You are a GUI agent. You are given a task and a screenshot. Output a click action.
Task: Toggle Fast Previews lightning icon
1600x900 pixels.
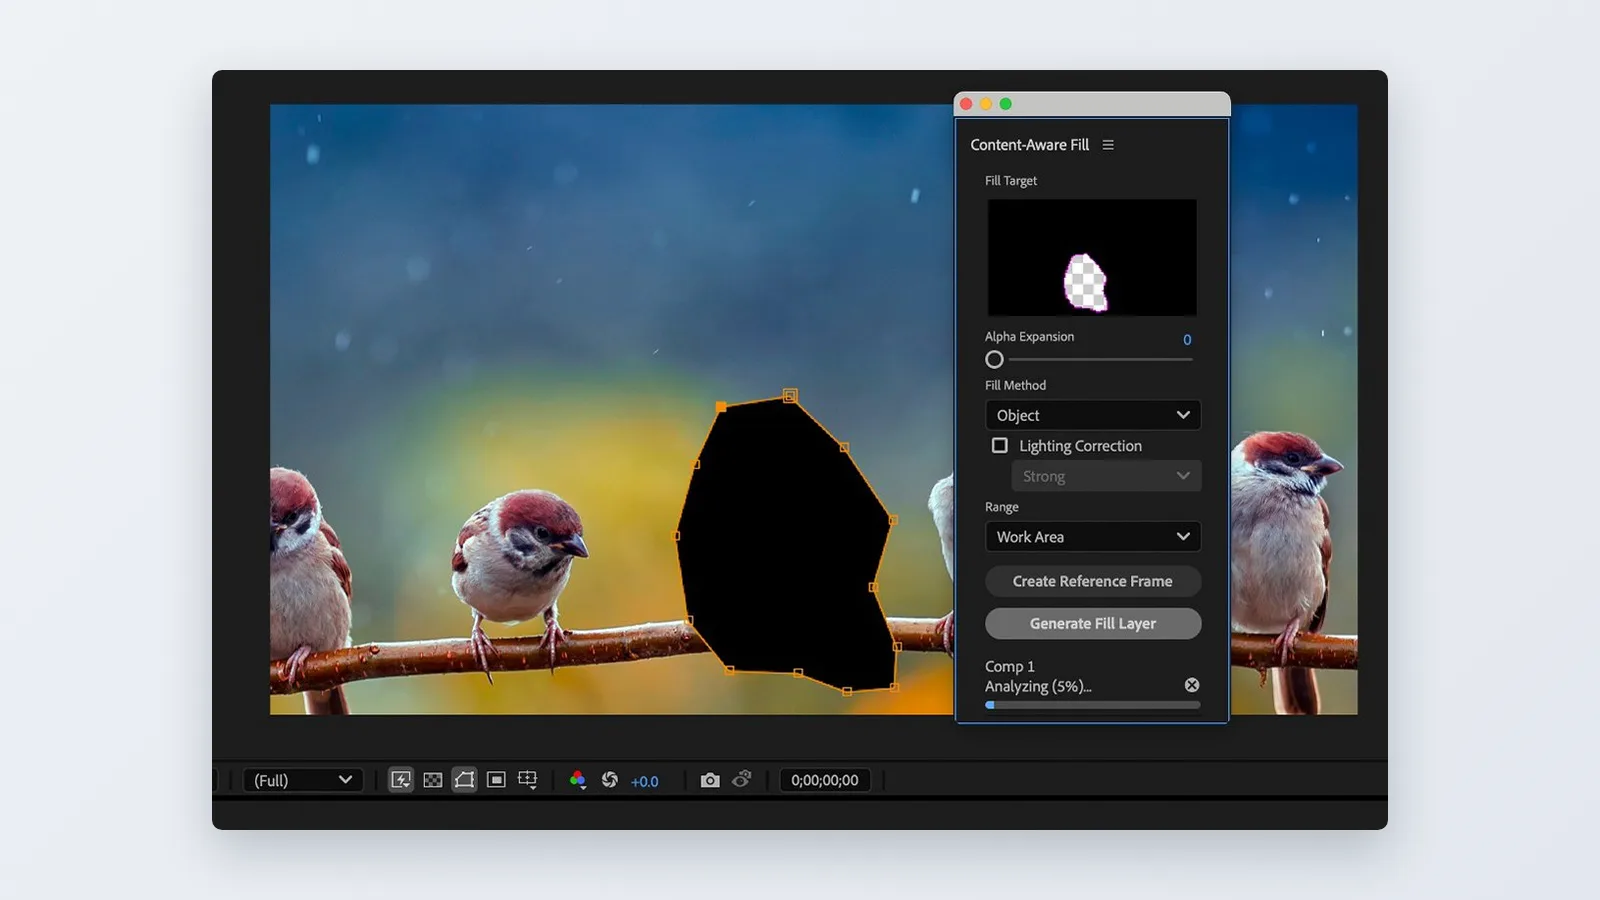(401, 780)
